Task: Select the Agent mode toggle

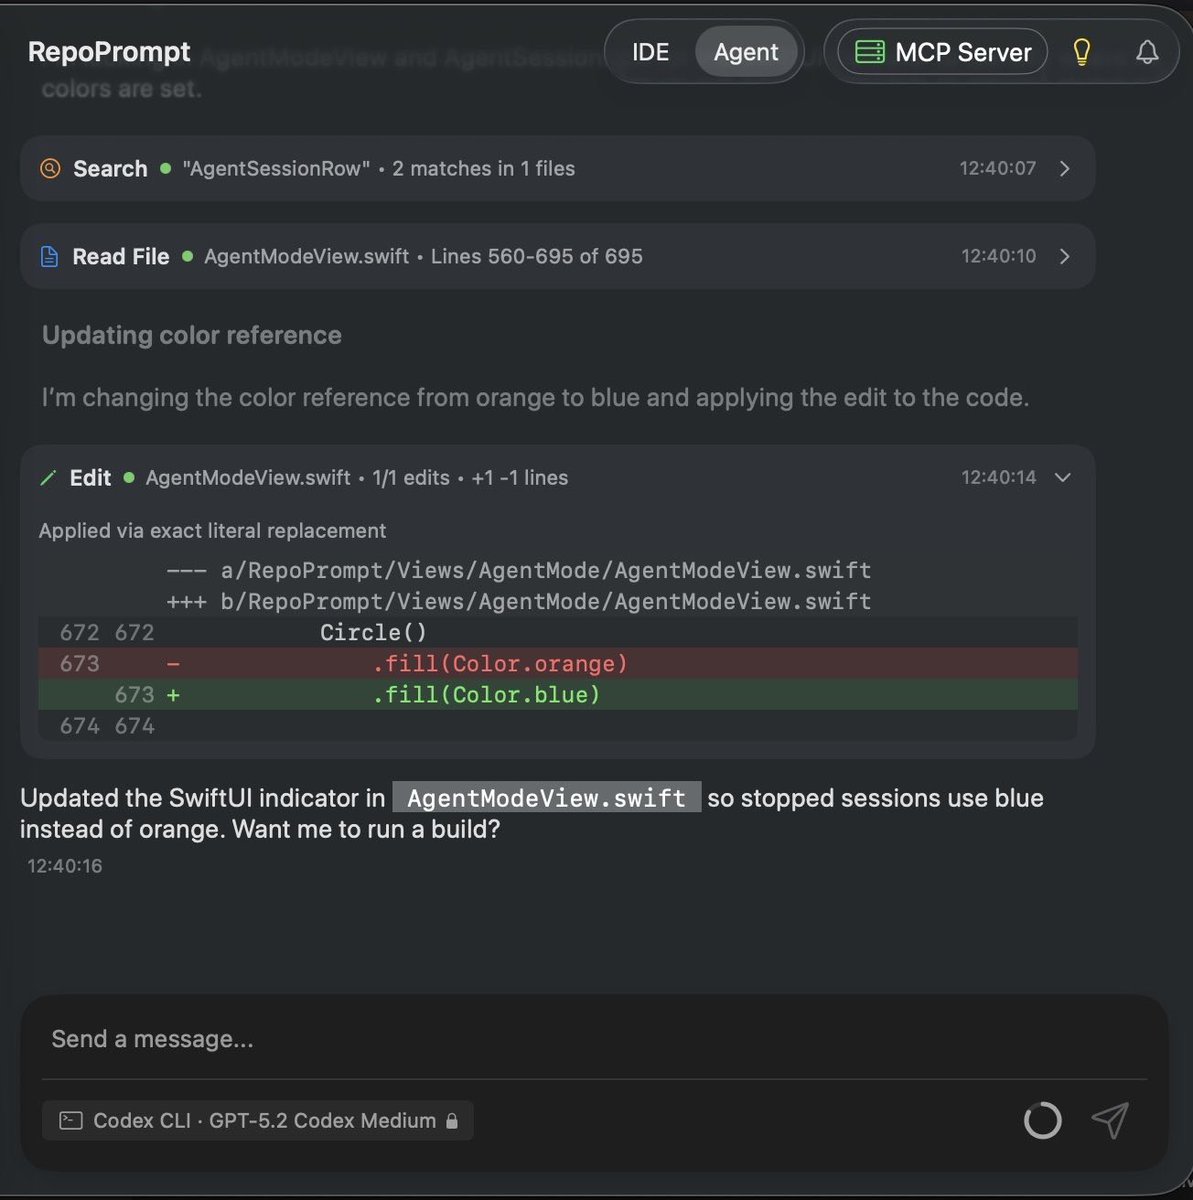Action: click(746, 51)
